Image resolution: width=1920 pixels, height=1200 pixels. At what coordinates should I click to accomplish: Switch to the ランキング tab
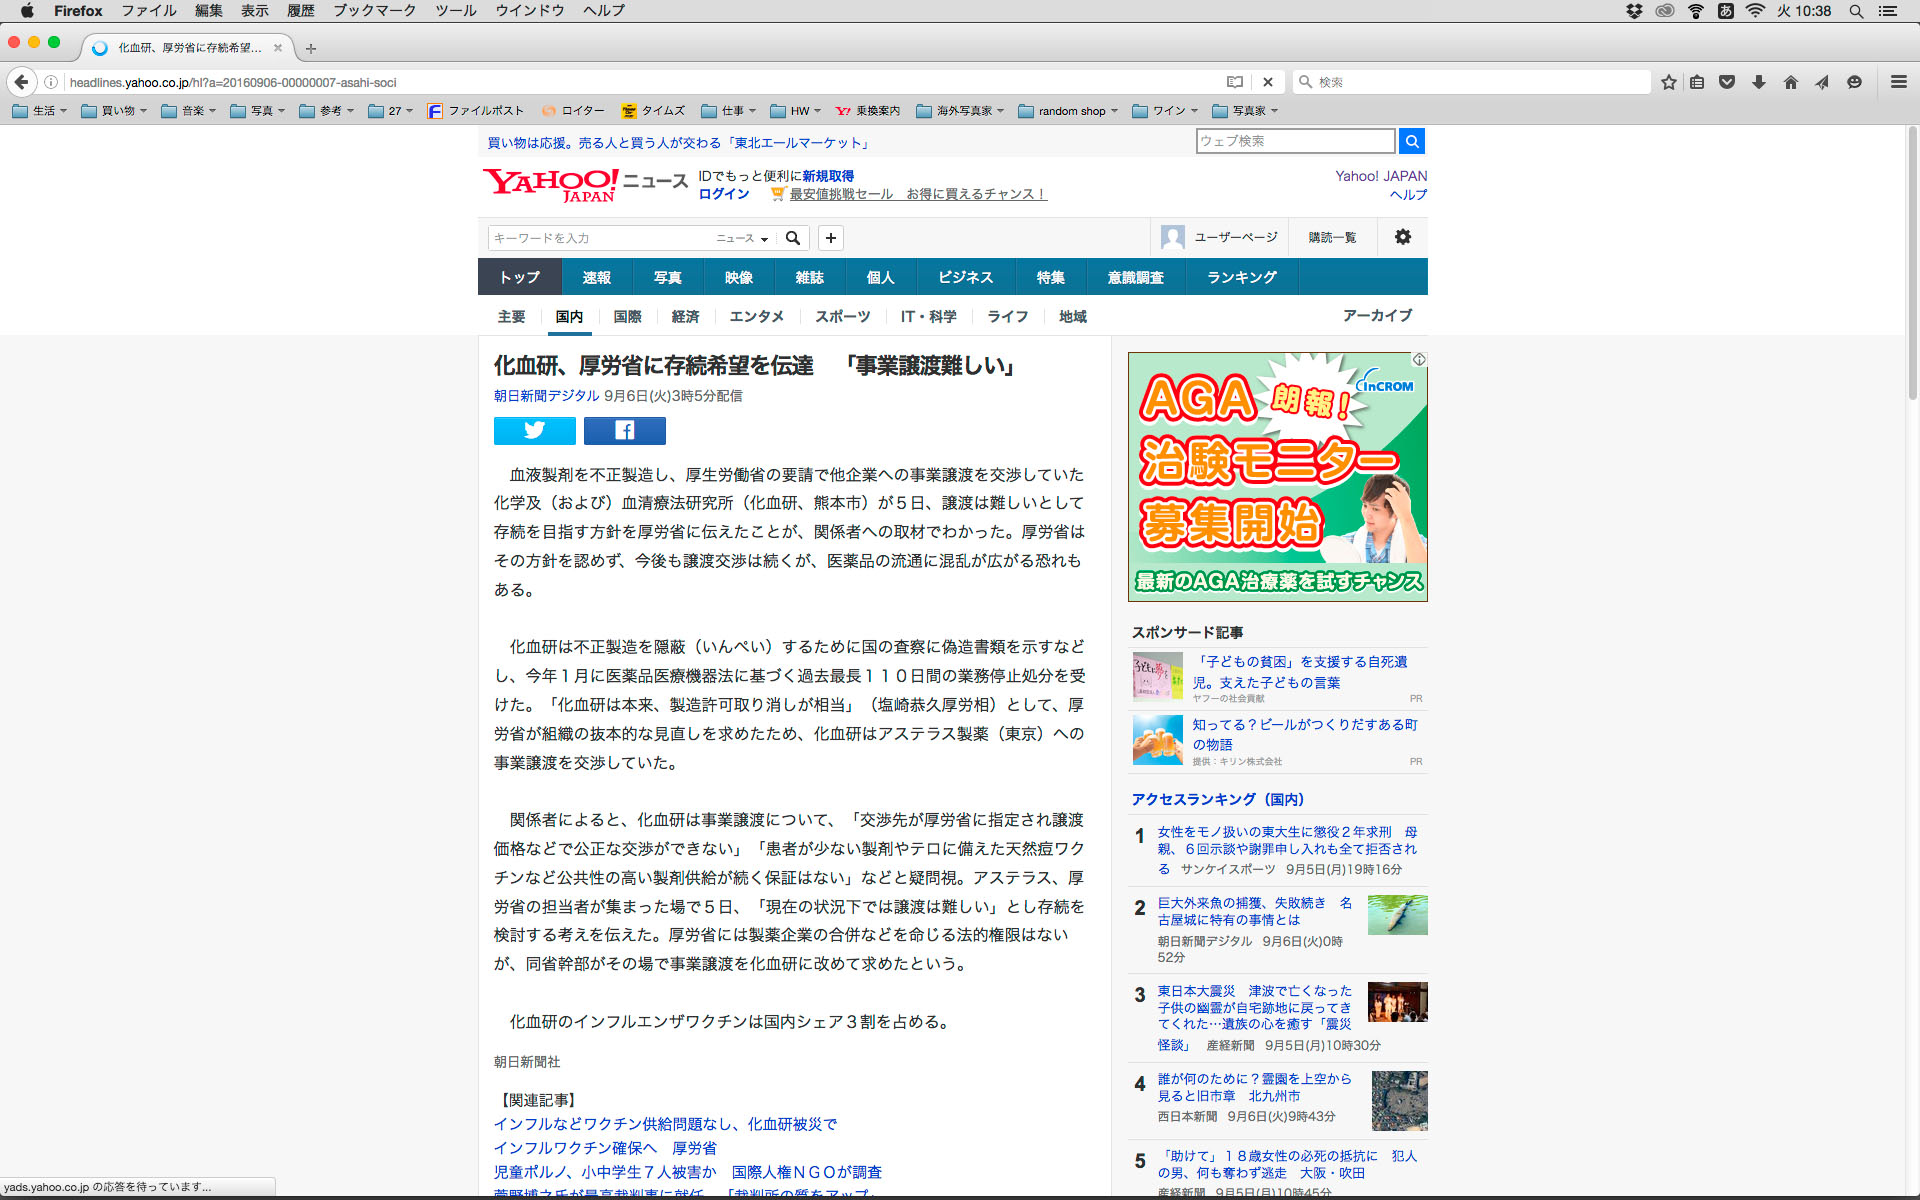pos(1241,277)
